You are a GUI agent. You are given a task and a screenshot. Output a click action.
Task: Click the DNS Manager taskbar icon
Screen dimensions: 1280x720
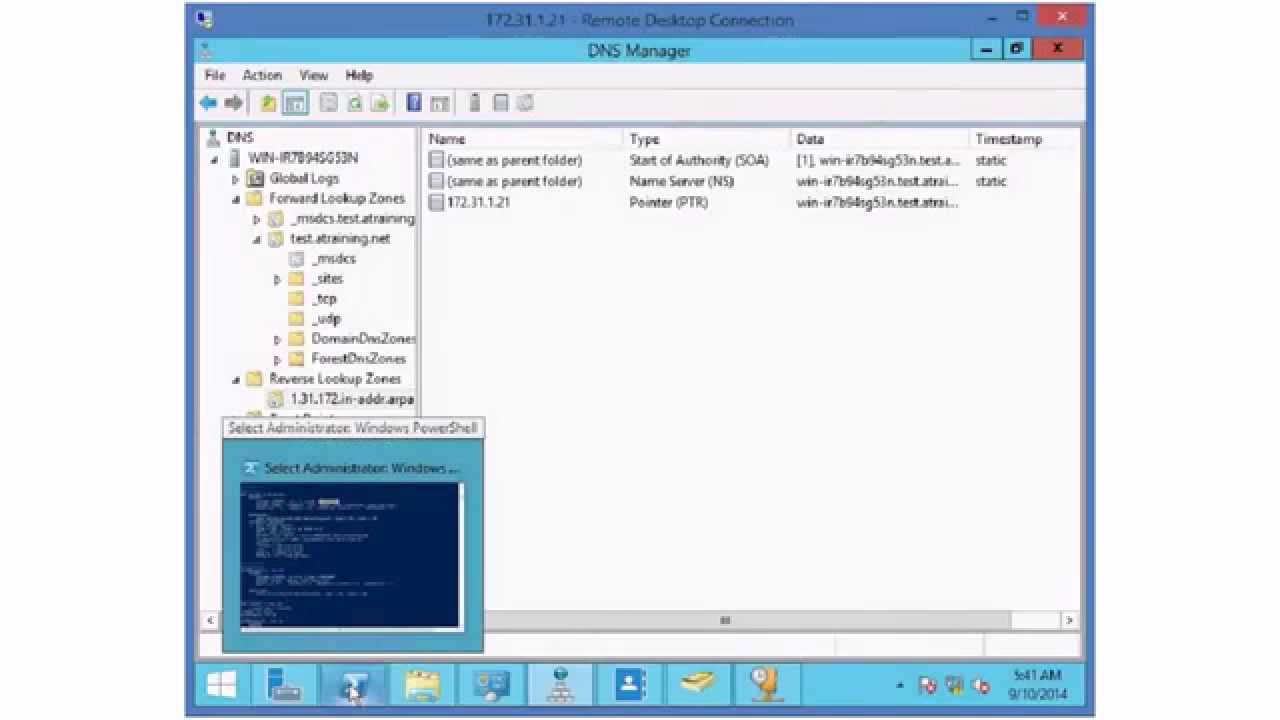click(560, 685)
